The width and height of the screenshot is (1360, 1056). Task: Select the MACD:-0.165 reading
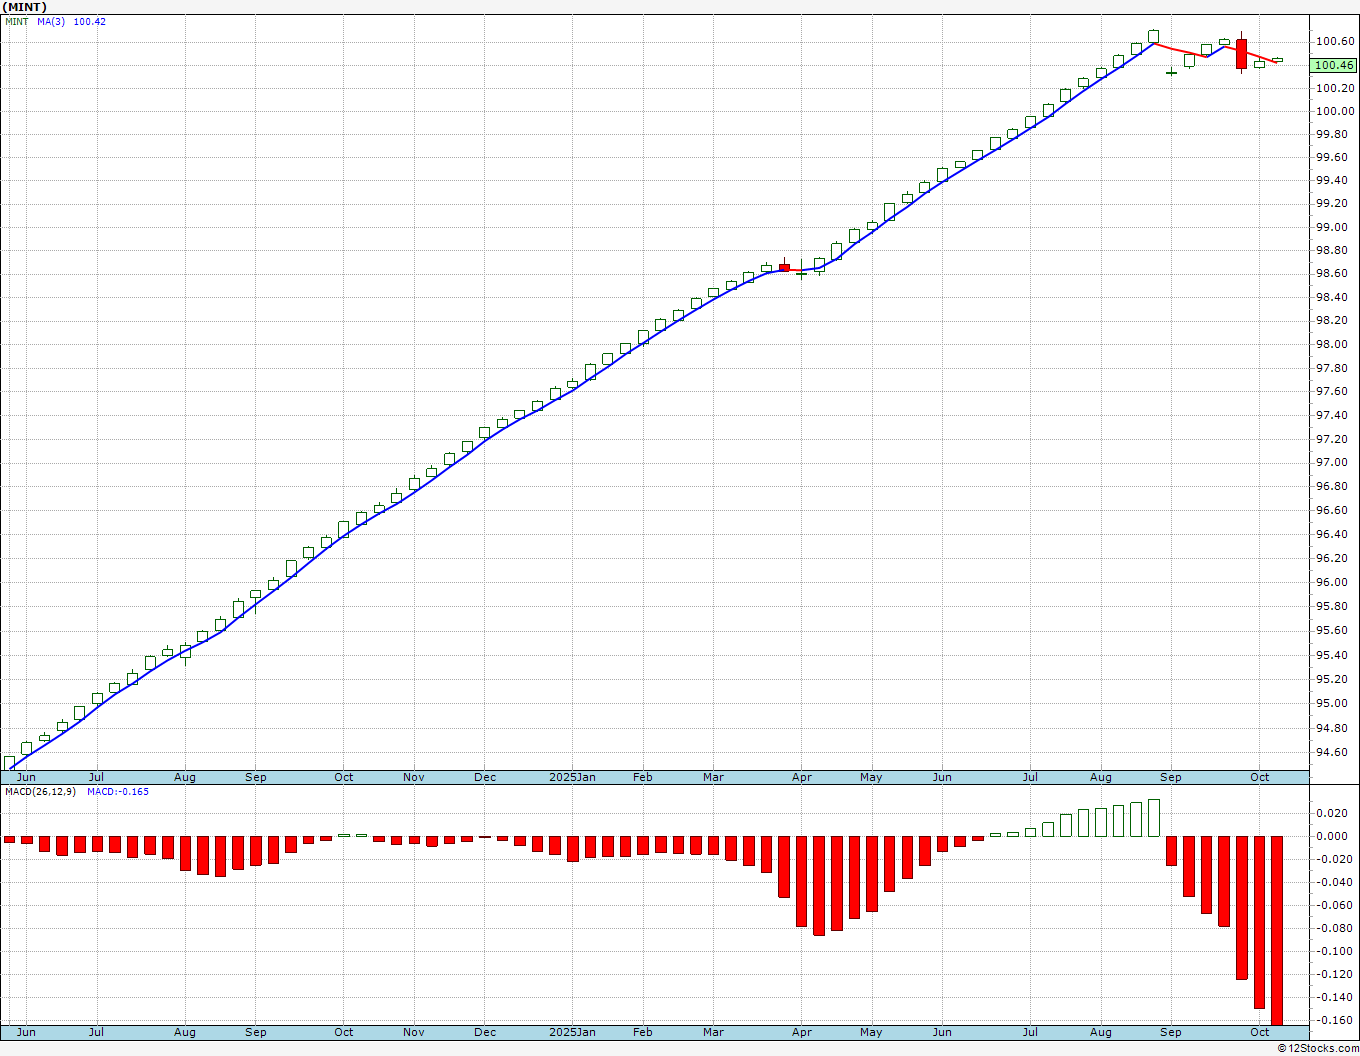click(117, 791)
